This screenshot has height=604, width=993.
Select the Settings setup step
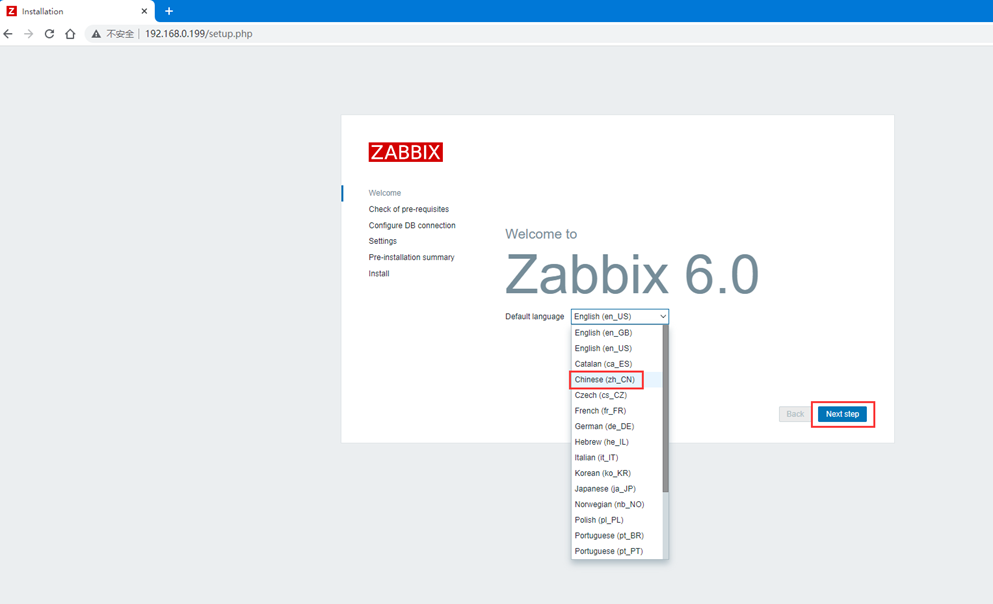(x=383, y=241)
